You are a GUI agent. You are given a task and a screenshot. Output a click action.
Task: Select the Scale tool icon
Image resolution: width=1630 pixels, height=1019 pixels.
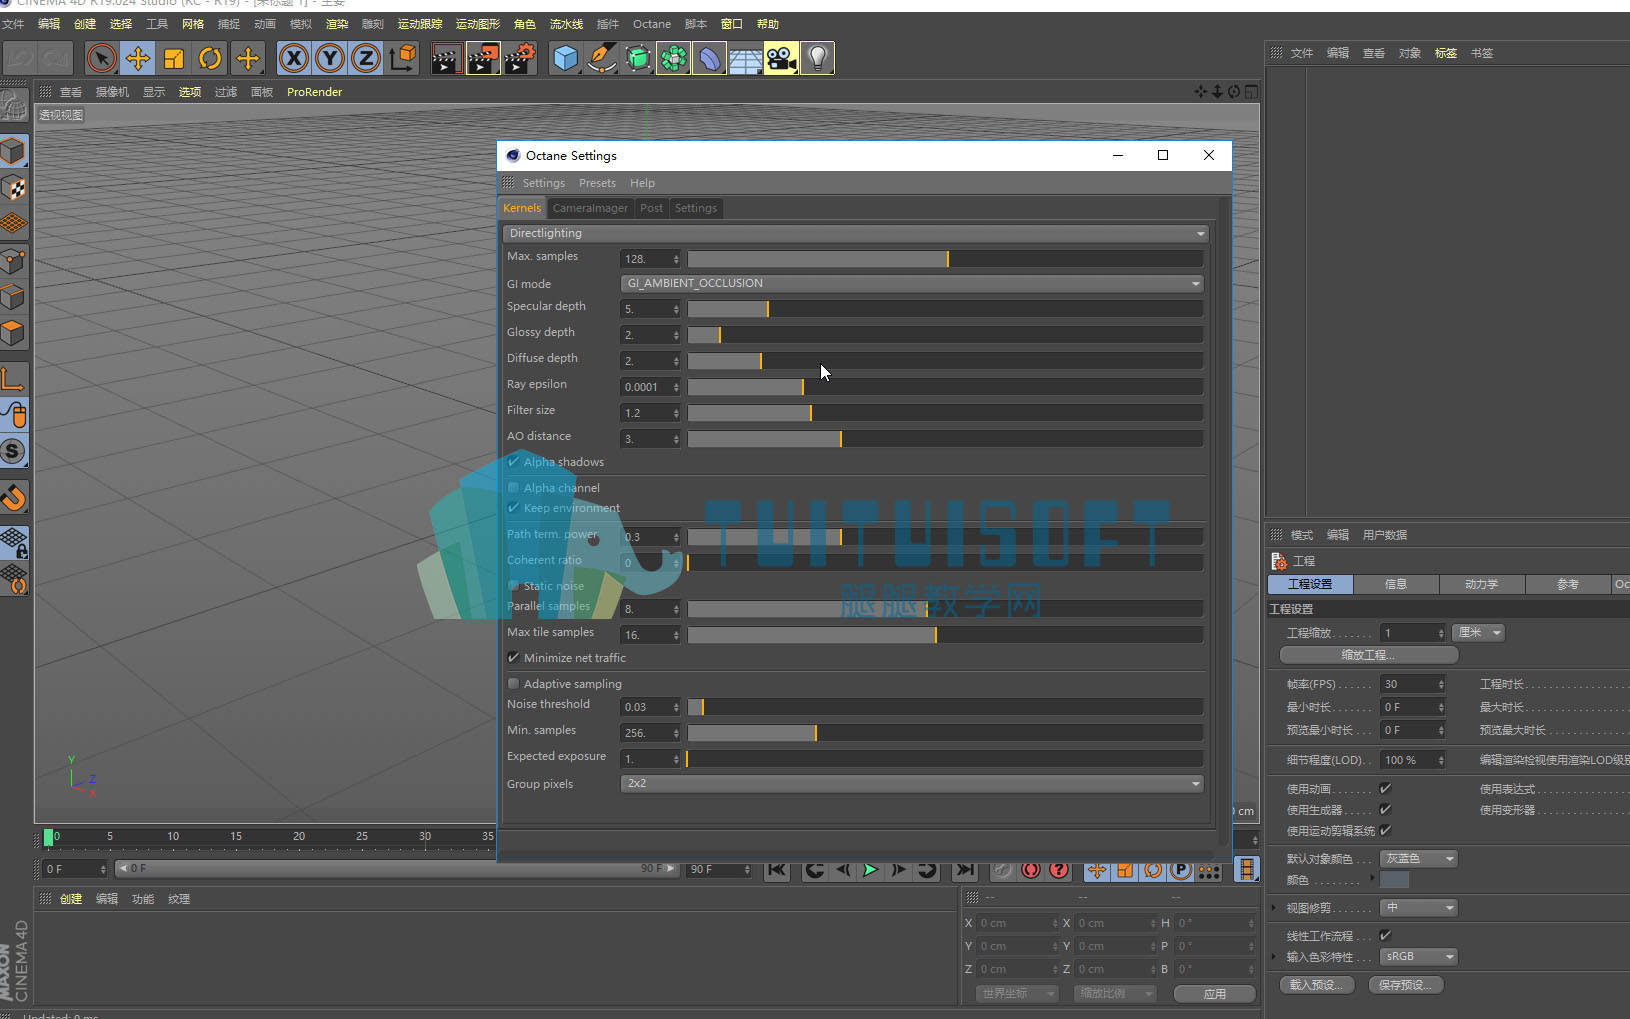pos(173,59)
